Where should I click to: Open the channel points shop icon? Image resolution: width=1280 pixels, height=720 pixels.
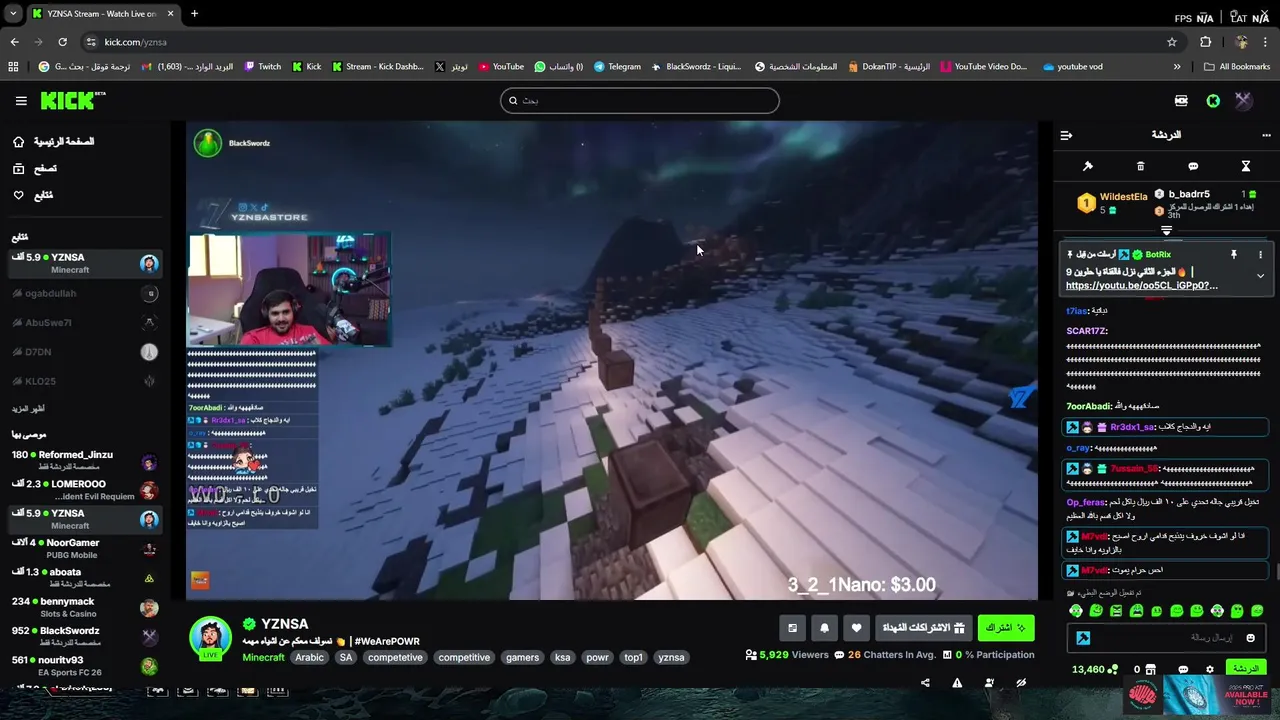[x=1150, y=670]
